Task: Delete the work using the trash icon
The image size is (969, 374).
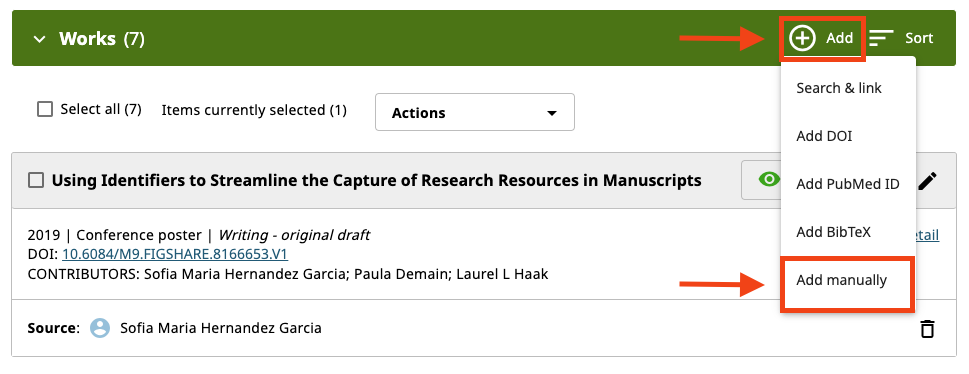Action: point(927,328)
